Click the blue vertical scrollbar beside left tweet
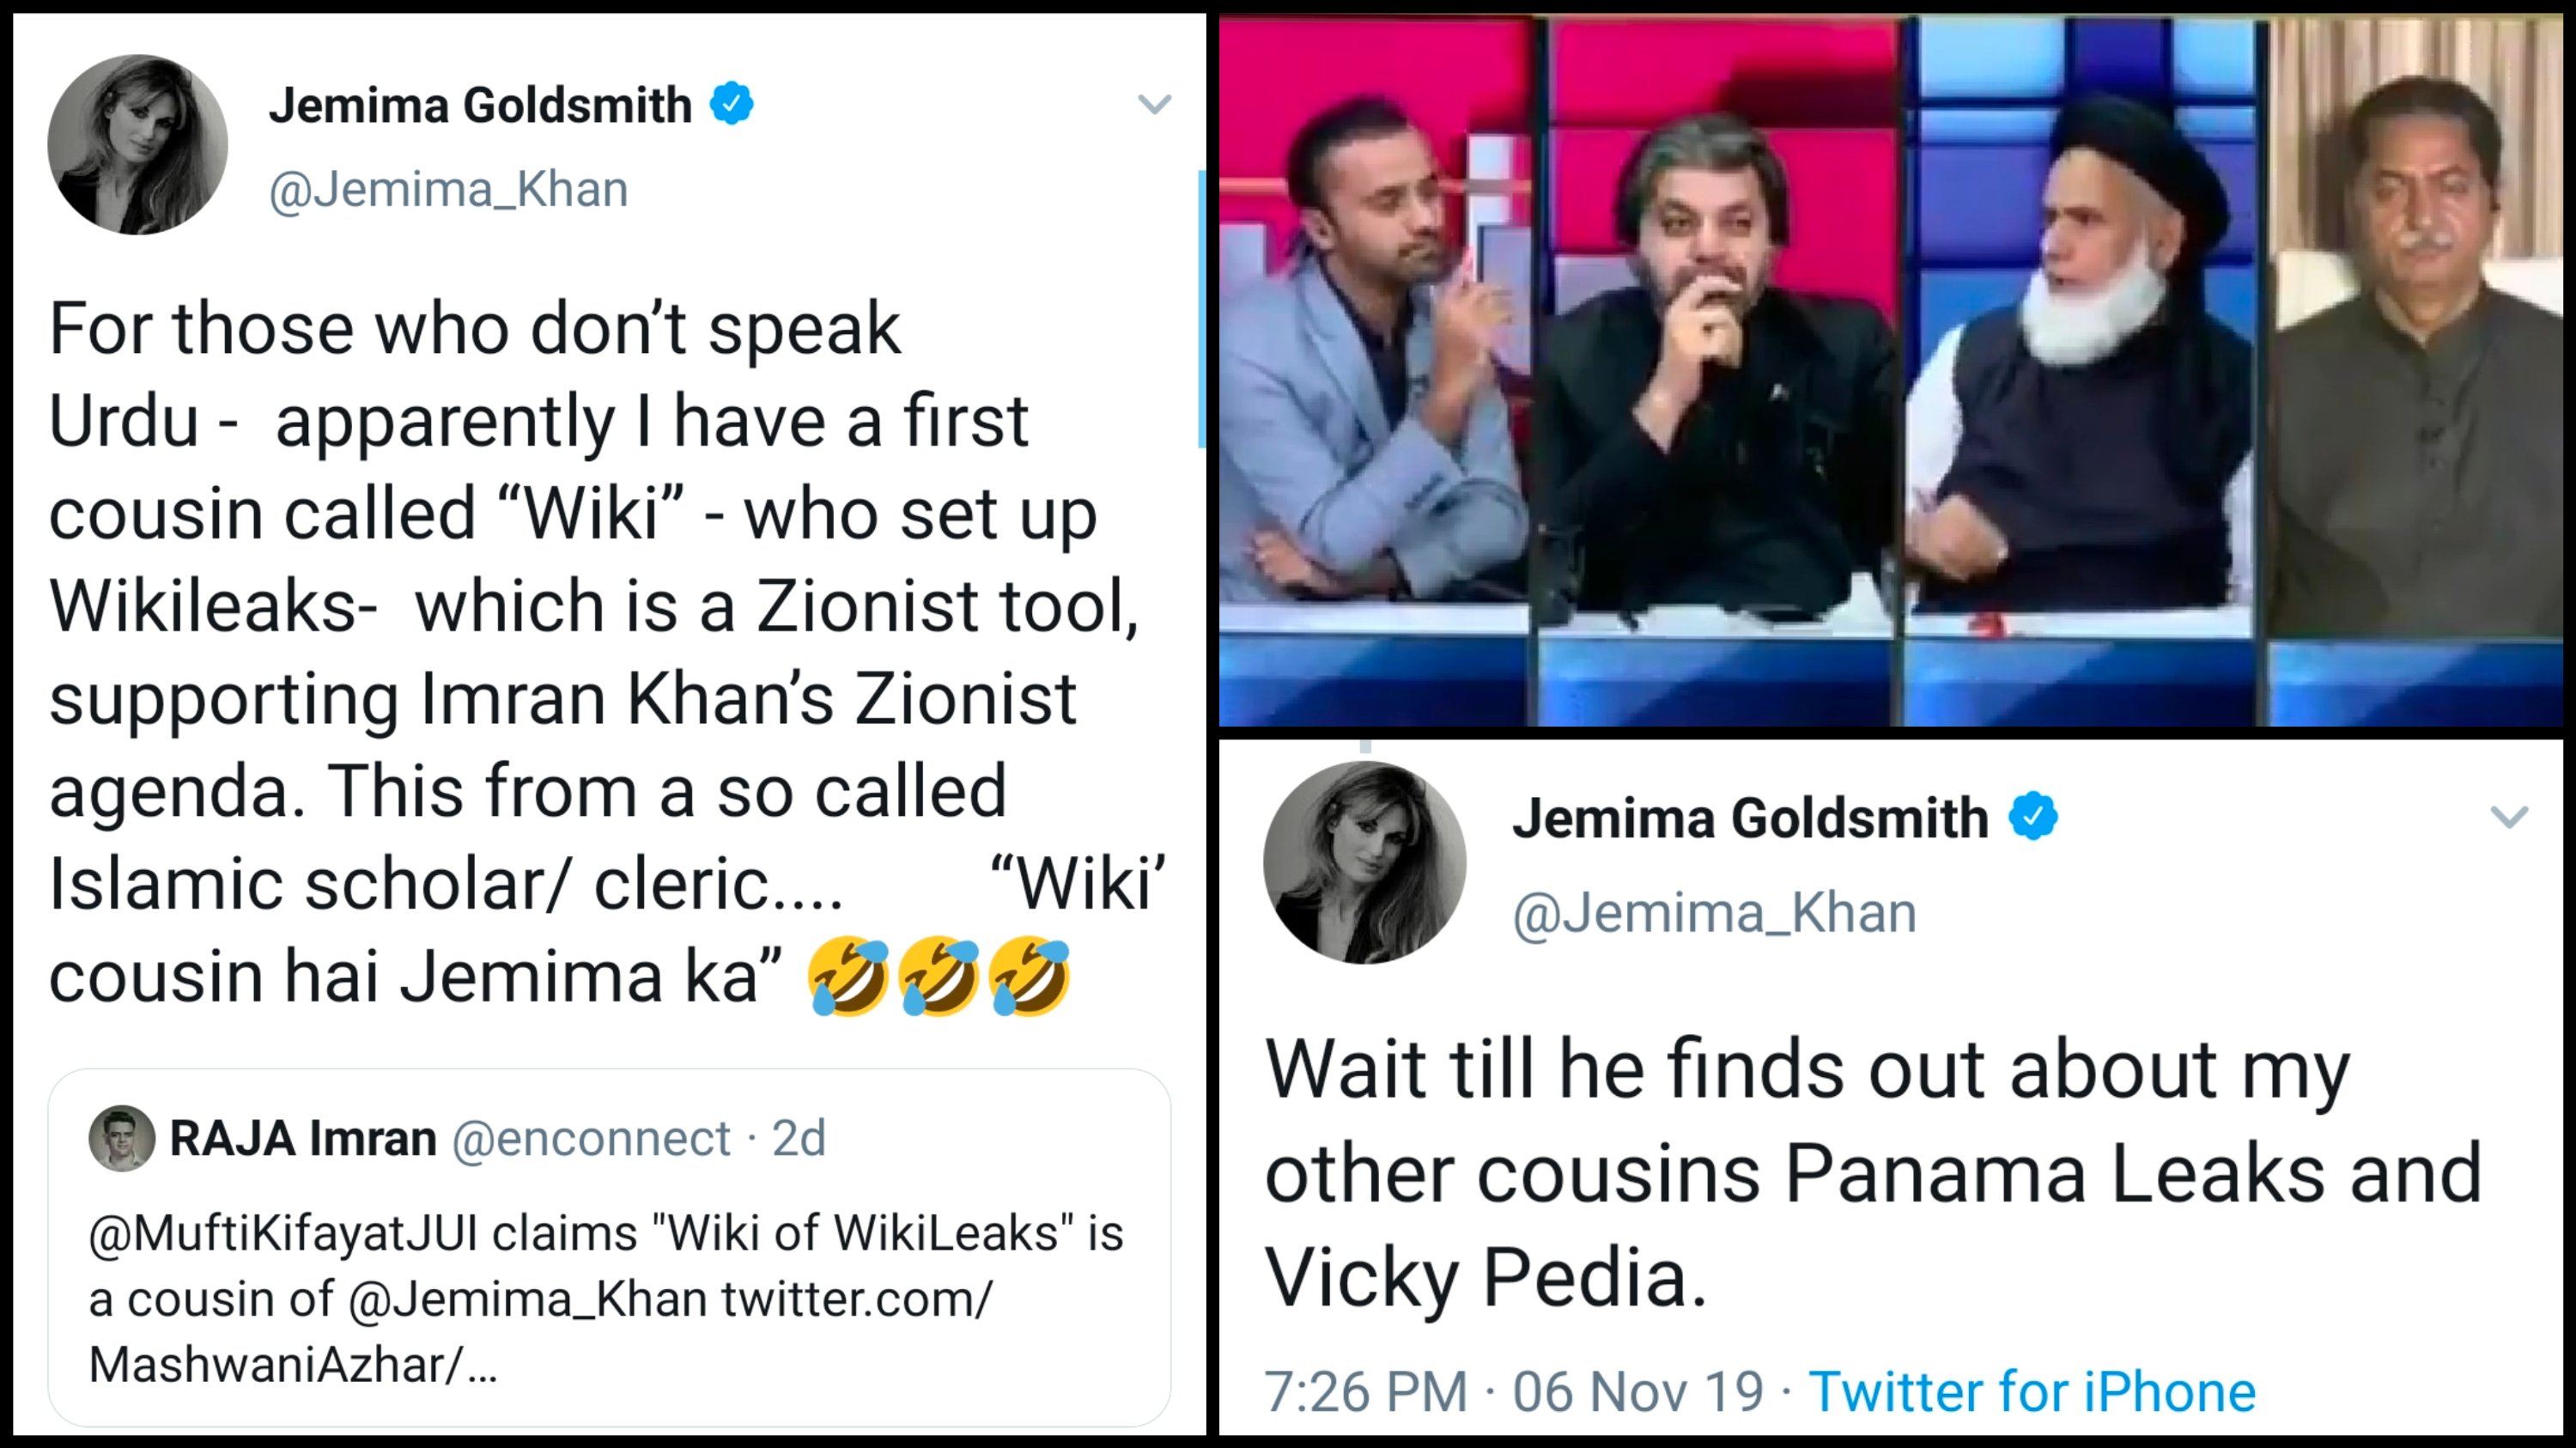 1201,310
